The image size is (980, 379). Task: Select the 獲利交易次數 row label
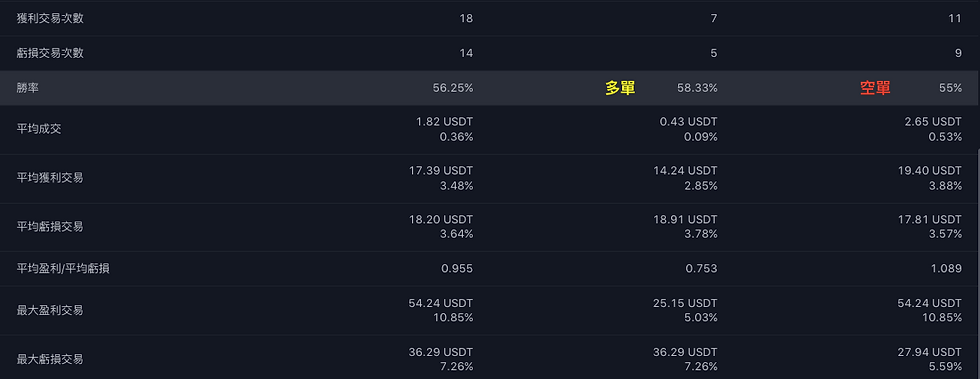pos(50,18)
